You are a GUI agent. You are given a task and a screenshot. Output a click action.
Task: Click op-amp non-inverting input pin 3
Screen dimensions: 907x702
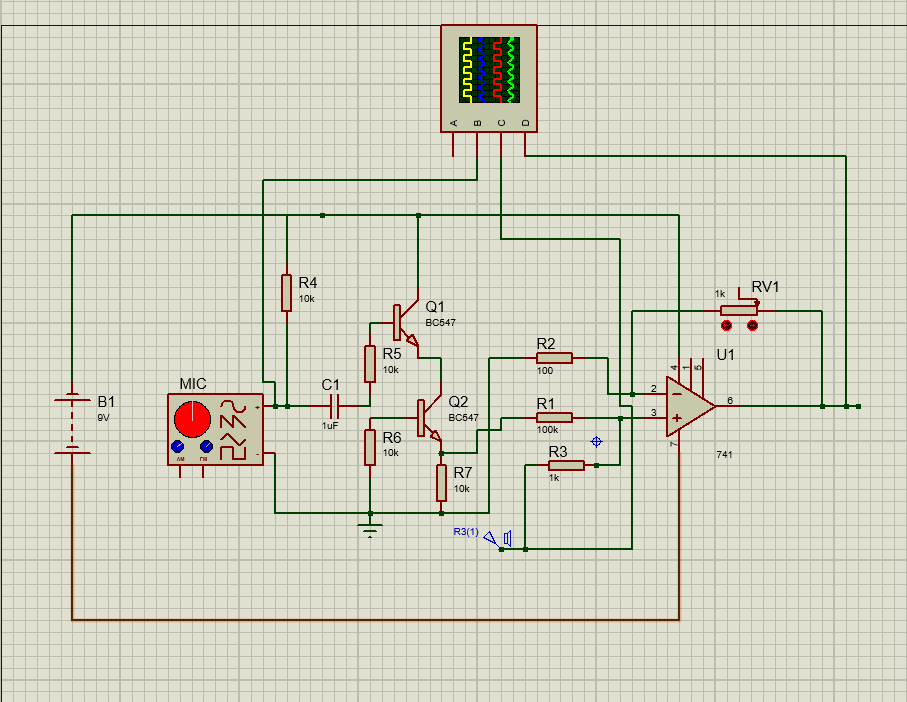[654, 417]
